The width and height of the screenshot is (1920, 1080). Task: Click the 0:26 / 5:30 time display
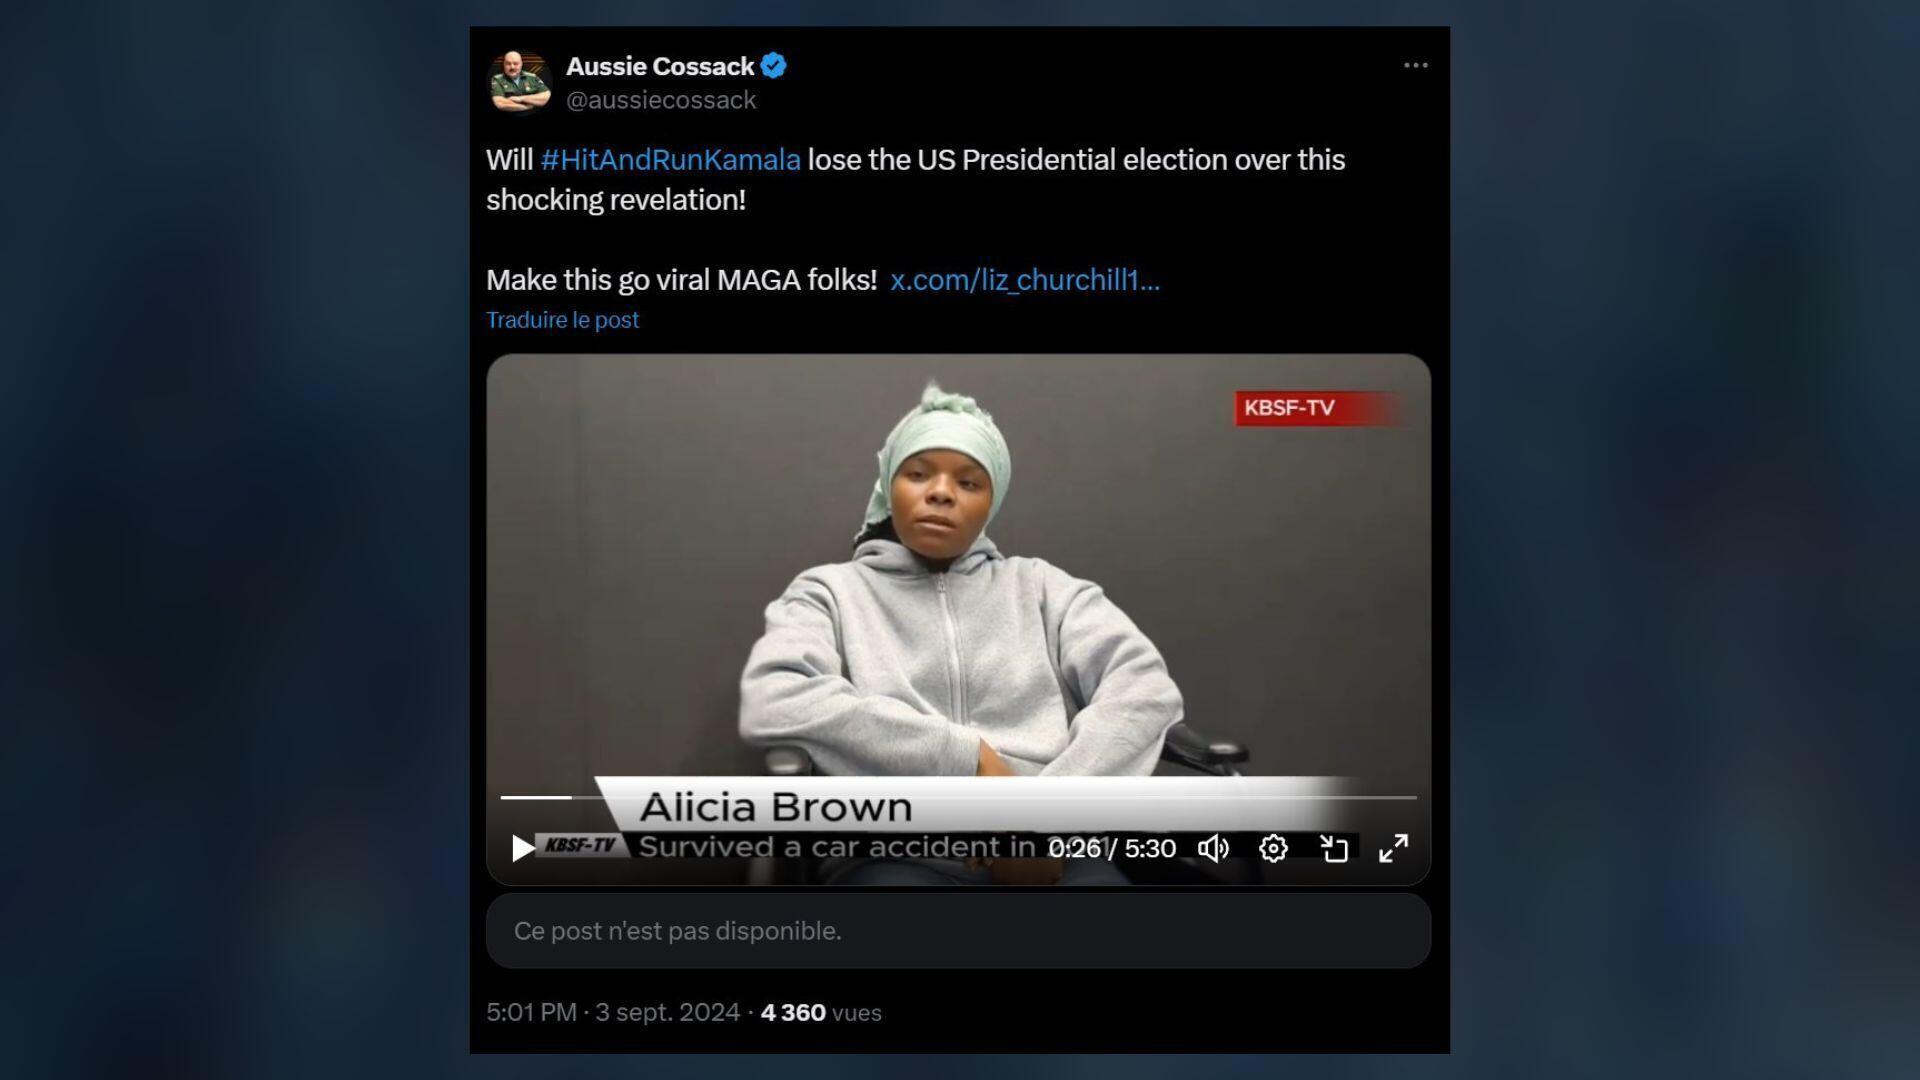click(1111, 848)
